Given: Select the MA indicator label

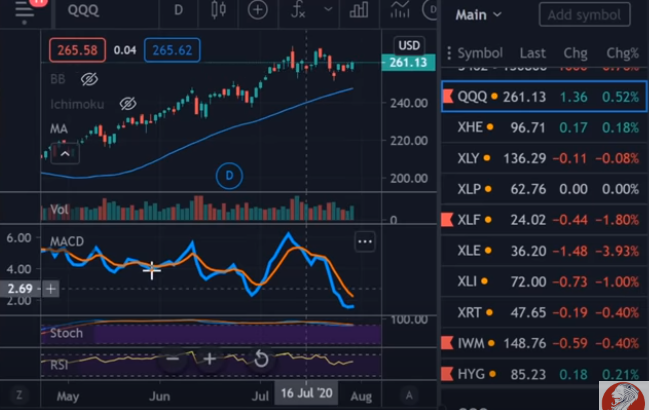Looking at the screenshot, I should point(59,129).
